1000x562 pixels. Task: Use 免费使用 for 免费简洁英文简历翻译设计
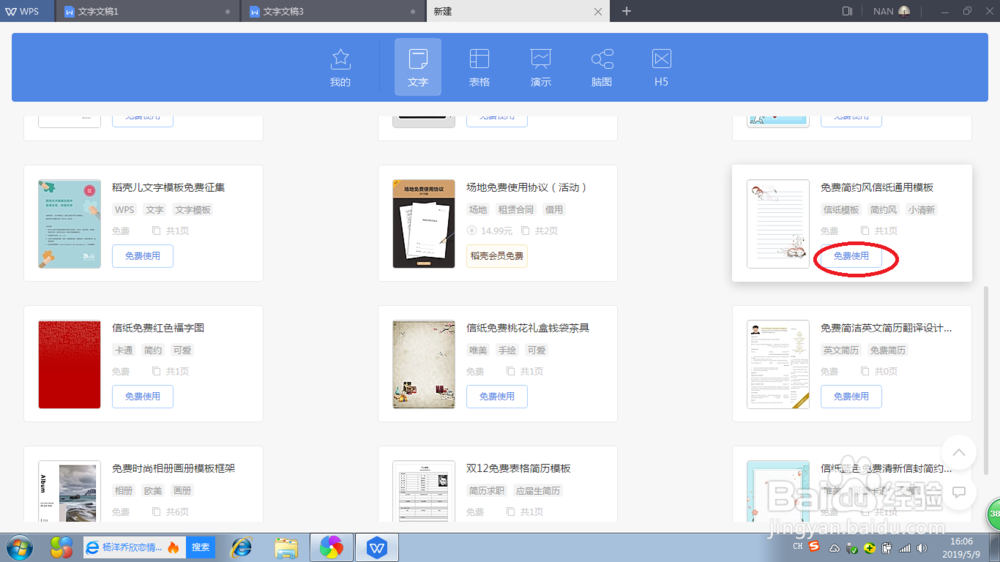pos(851,396)
